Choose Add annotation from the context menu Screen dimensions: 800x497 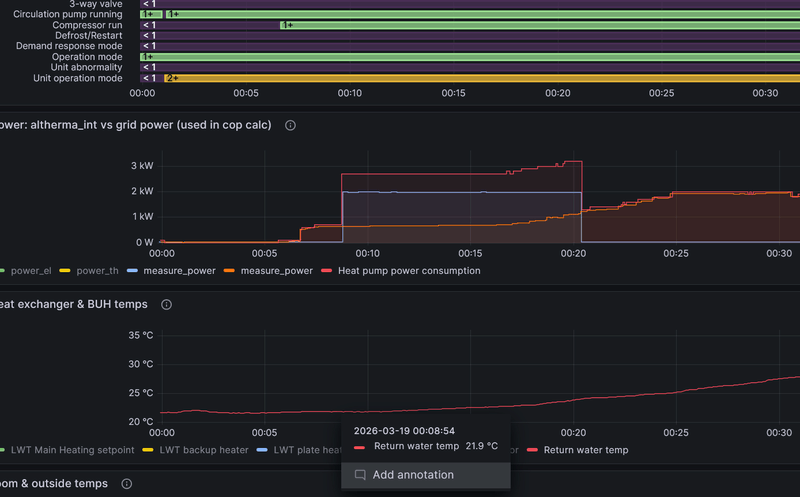[x=413, y=475]
